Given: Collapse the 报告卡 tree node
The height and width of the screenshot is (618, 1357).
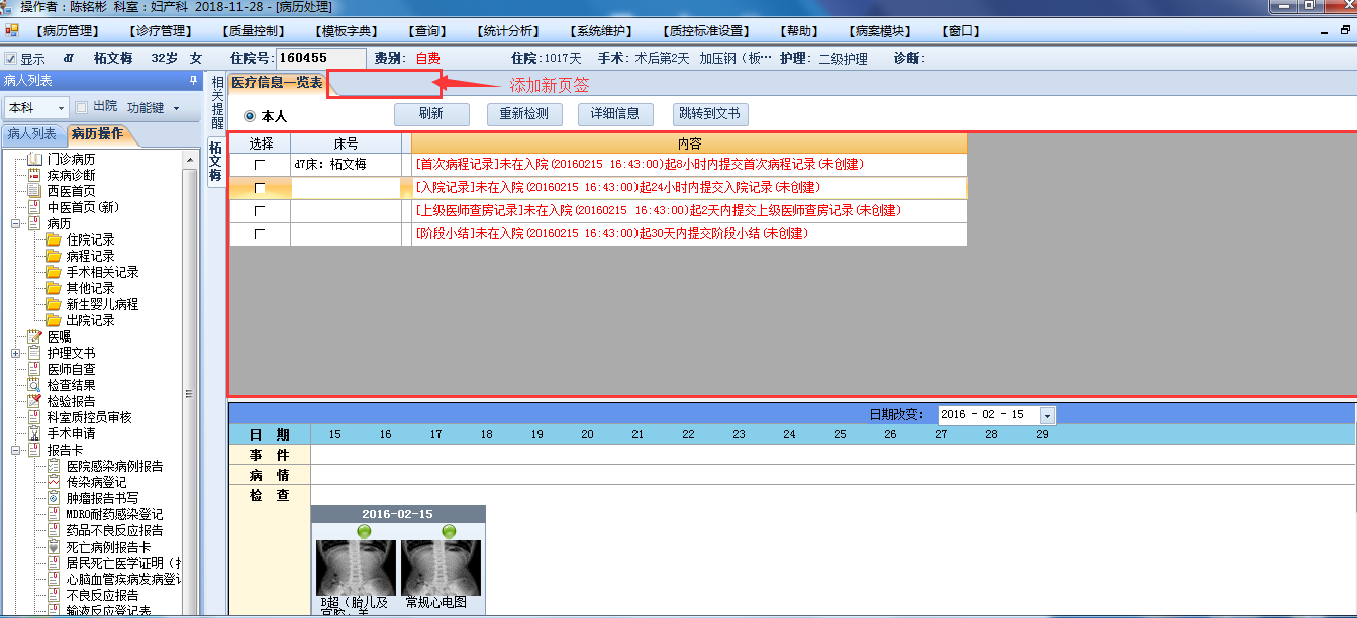Looking at the screenshot, I should [16, 450].
